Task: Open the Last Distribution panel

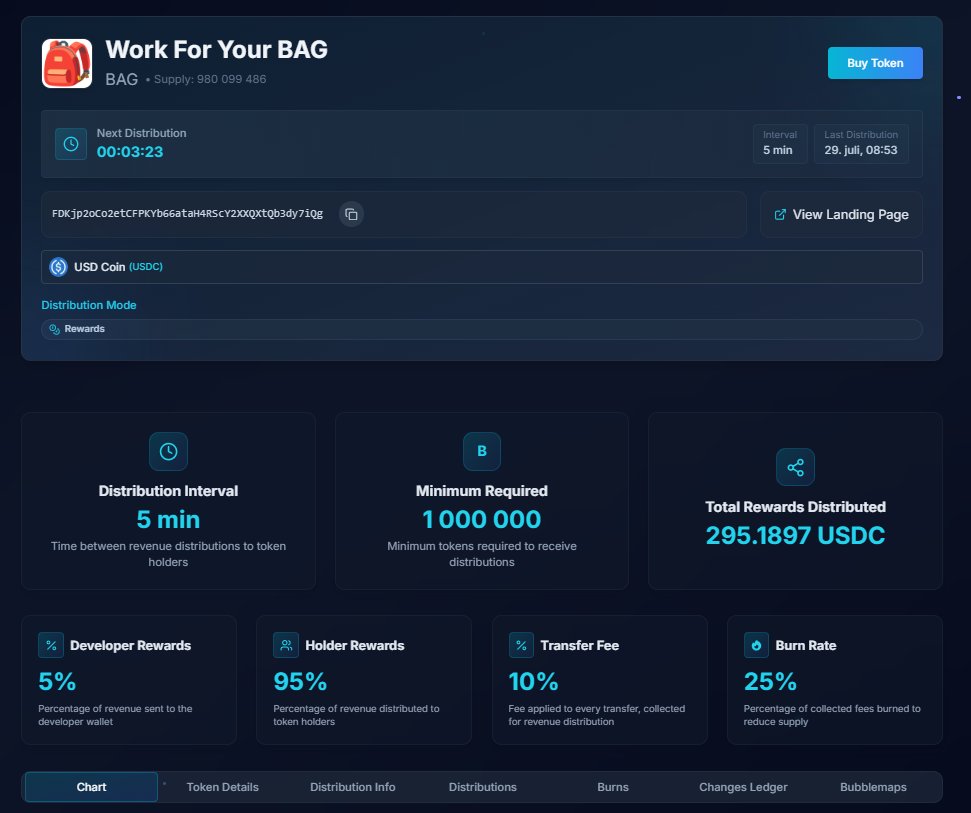Action: 863,143
